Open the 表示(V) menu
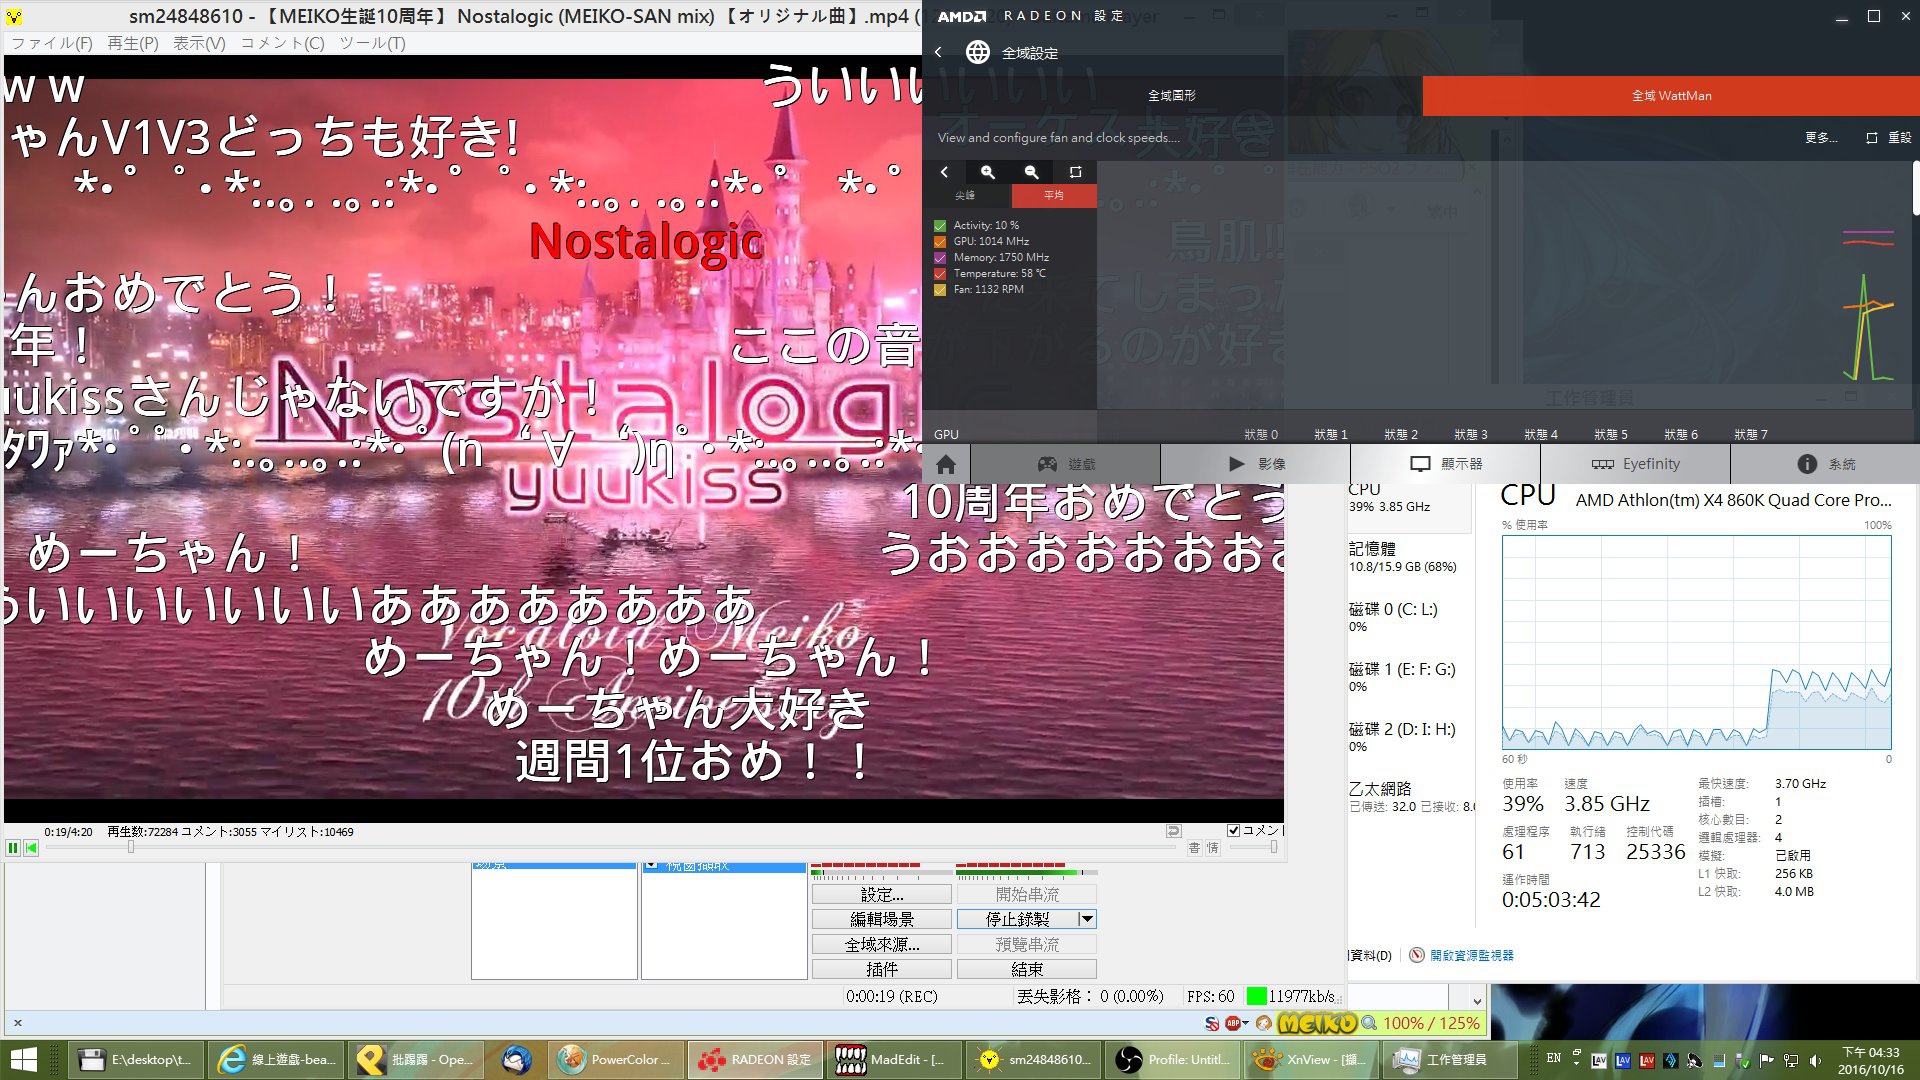 (x=199, y=43)
